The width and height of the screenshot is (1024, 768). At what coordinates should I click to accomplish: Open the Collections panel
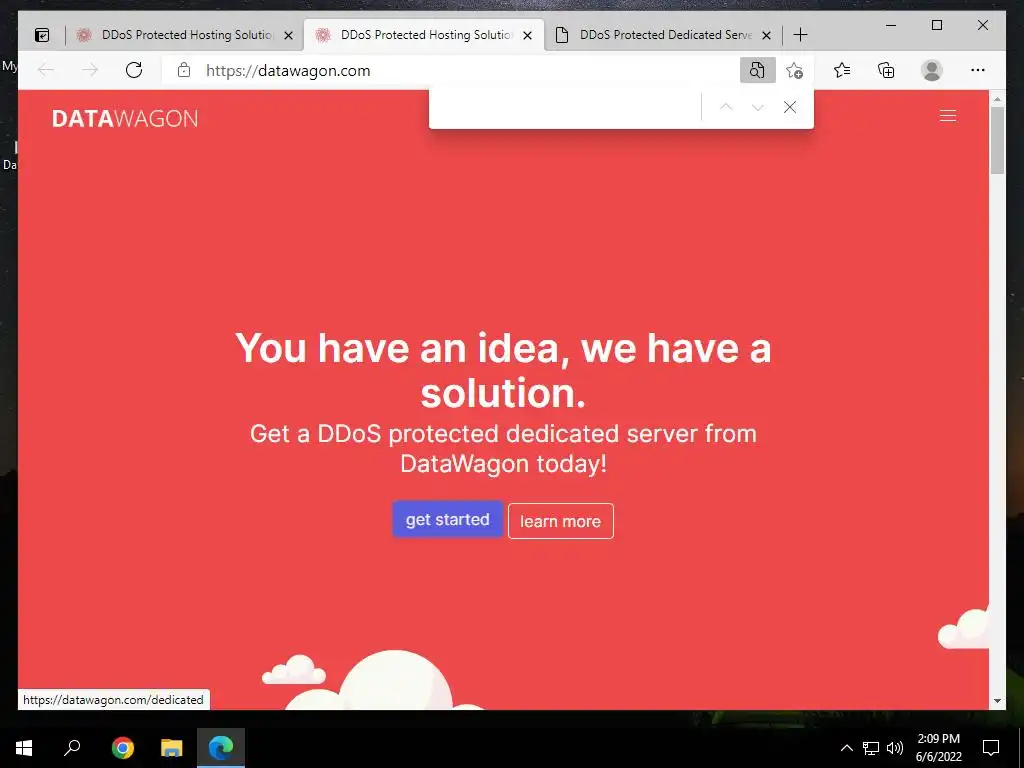886,70
